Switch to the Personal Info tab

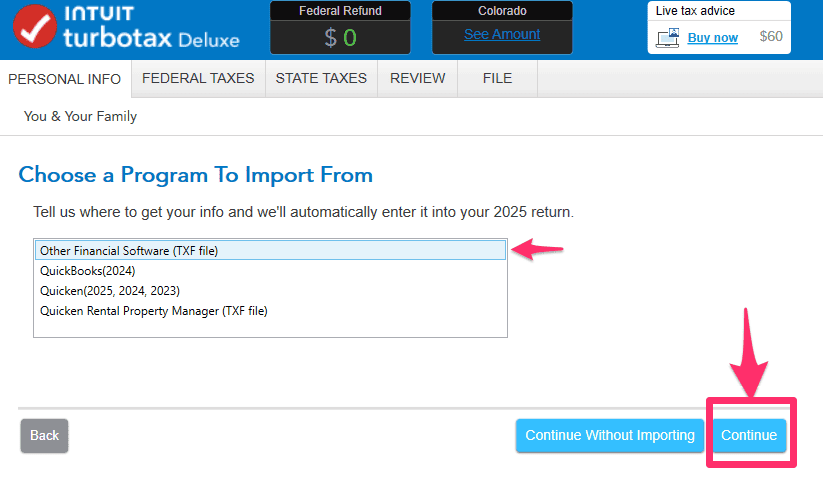click(x=64, y=79)
